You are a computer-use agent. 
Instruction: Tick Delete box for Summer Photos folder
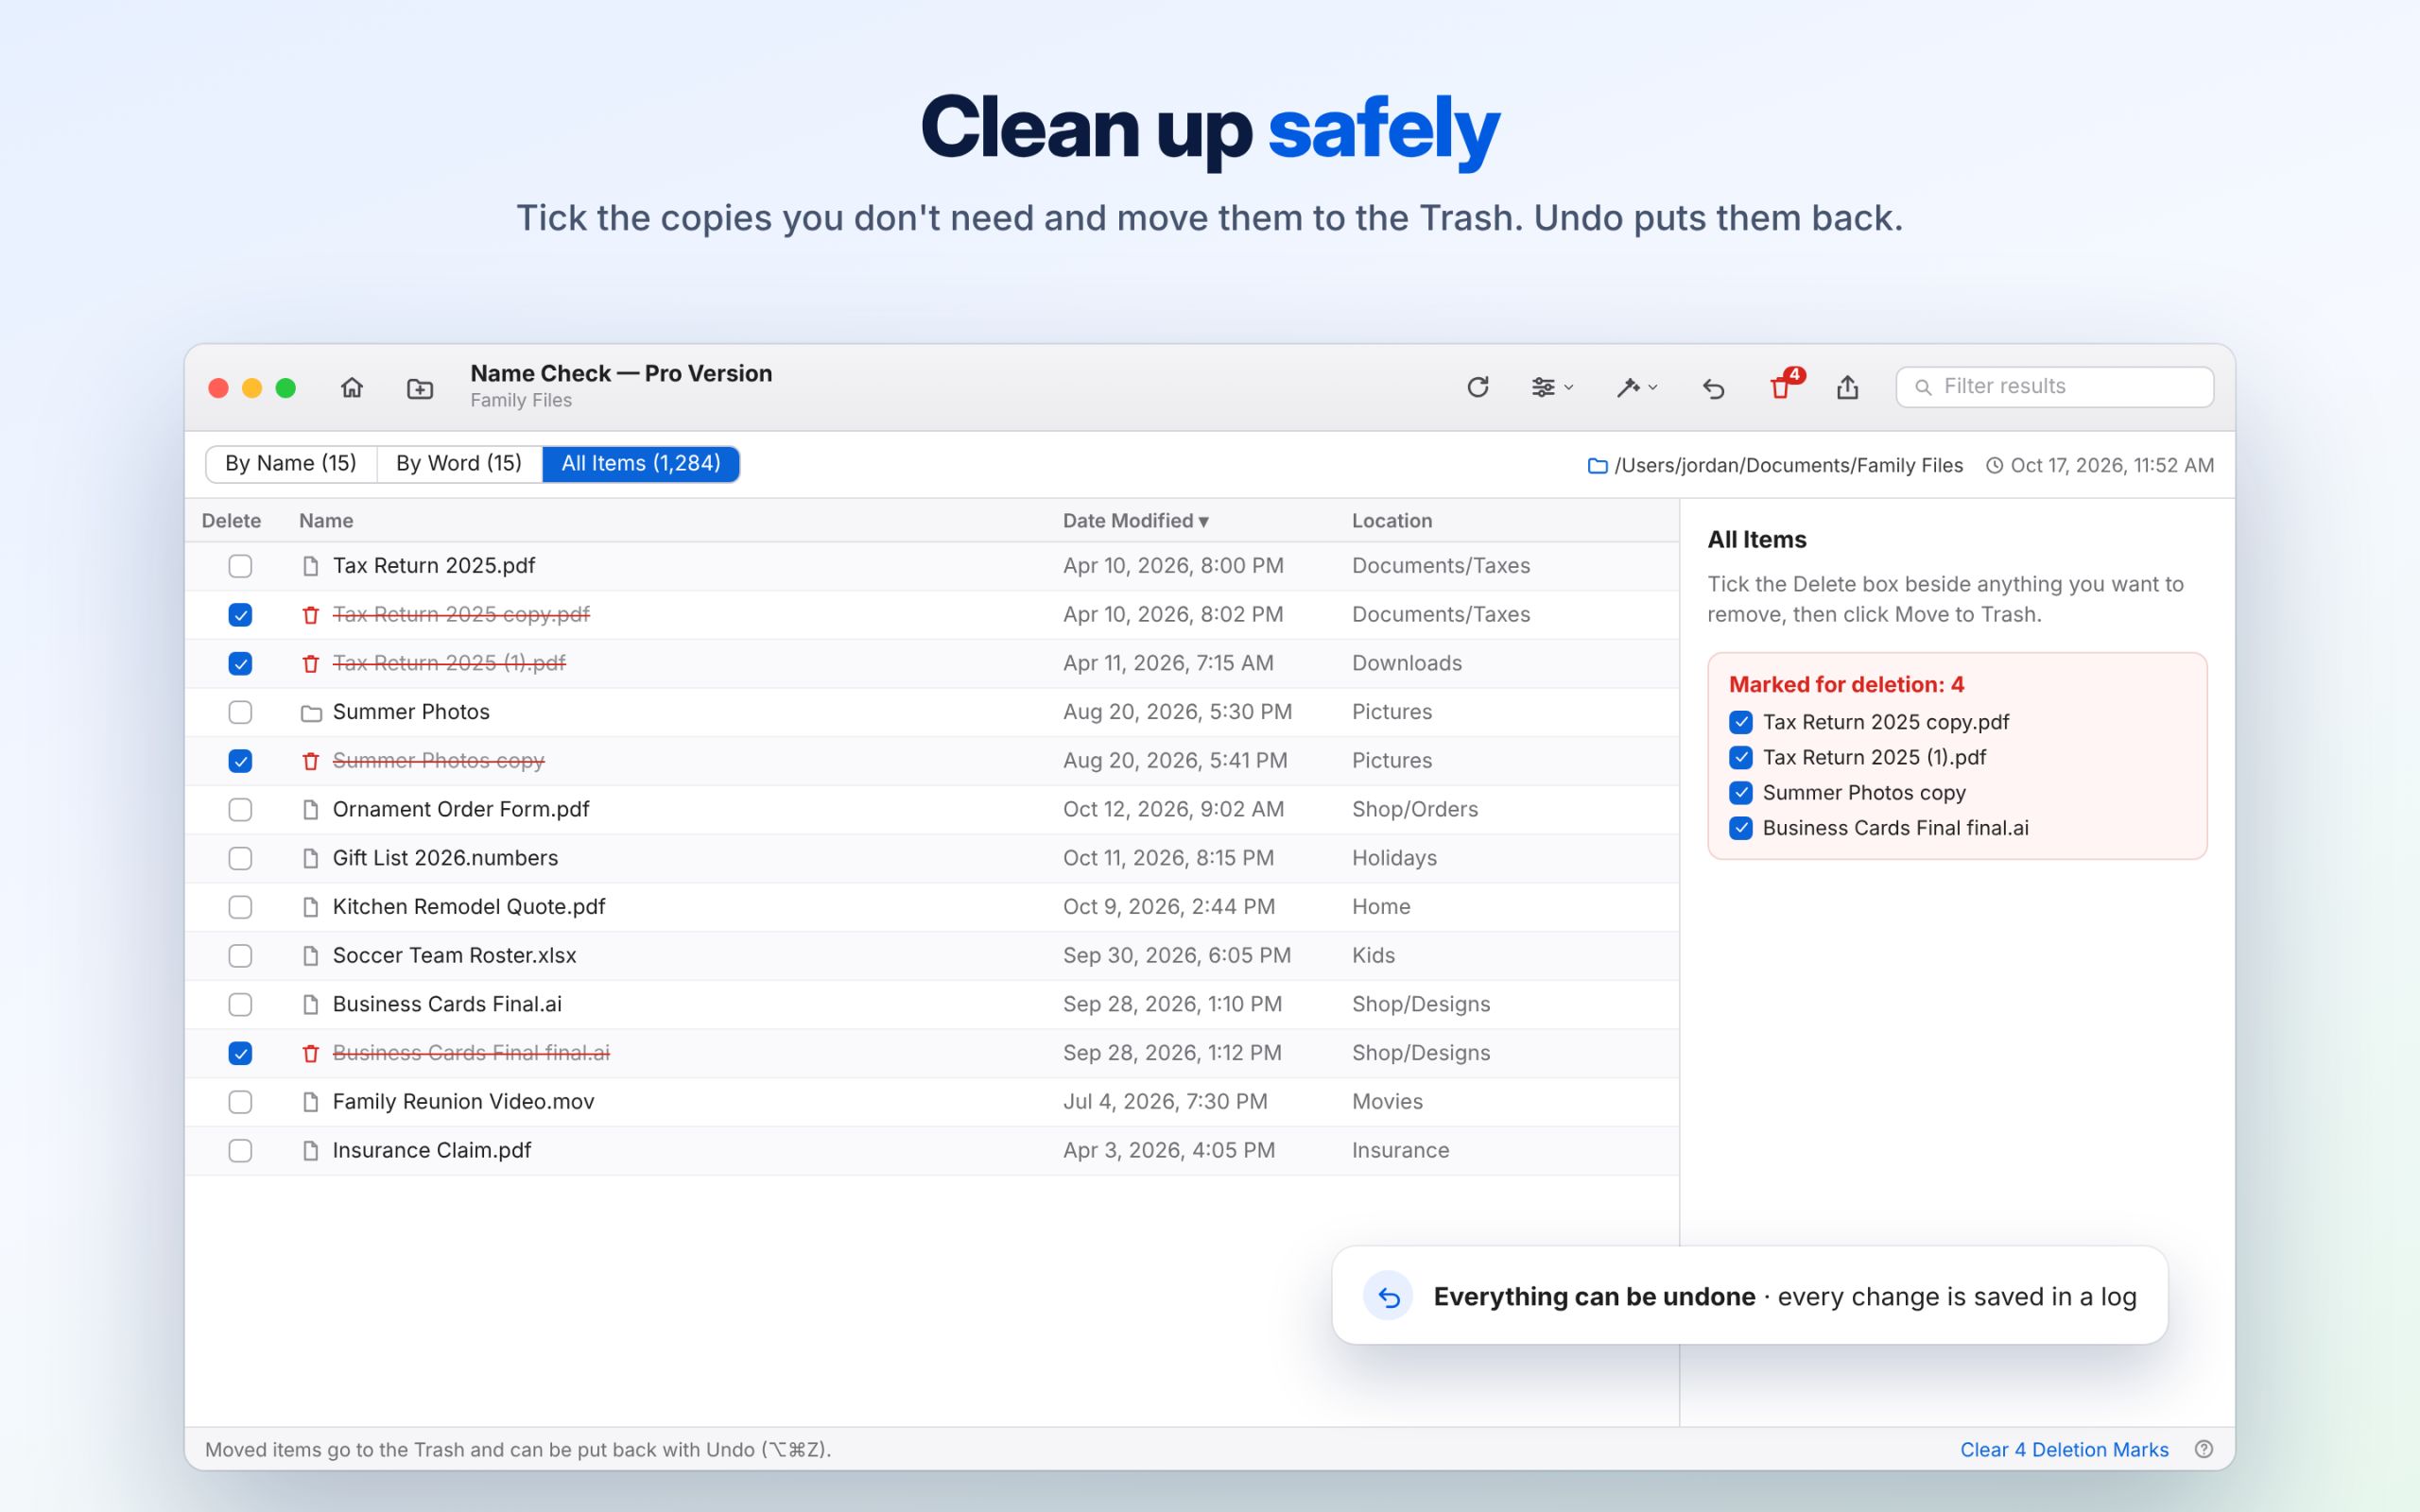240,712
